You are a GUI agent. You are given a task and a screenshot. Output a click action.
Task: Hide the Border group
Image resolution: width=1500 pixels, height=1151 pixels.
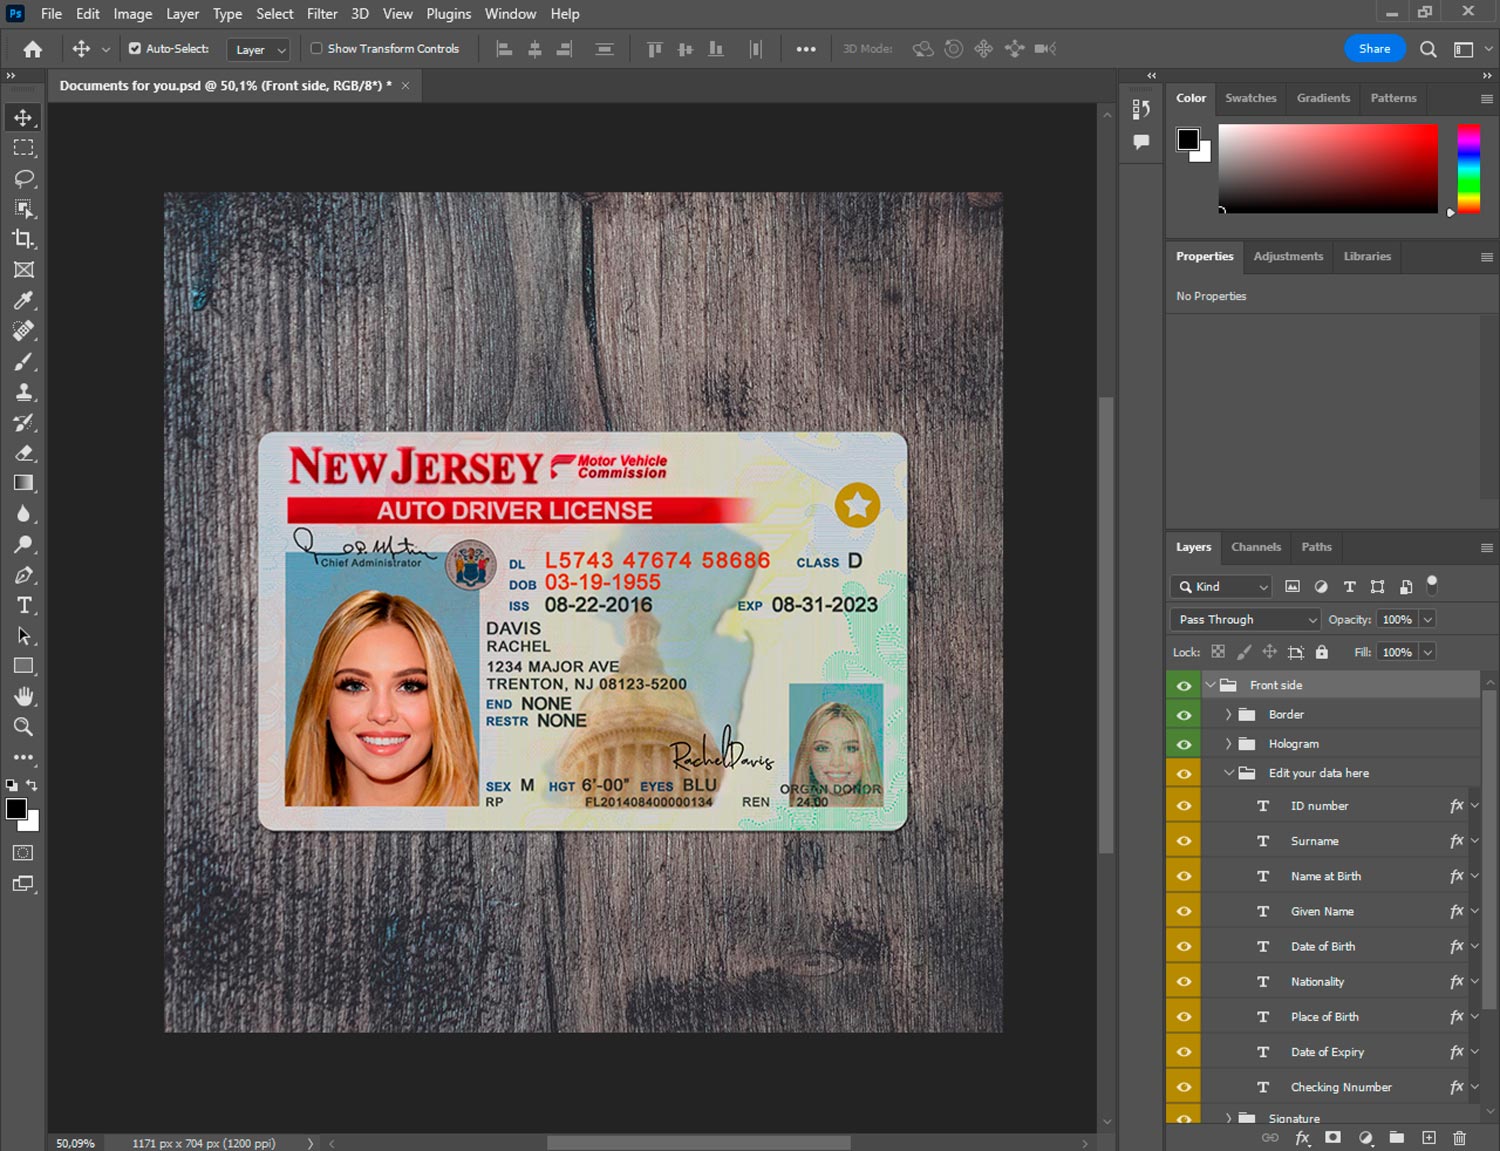click(1183, 714)
